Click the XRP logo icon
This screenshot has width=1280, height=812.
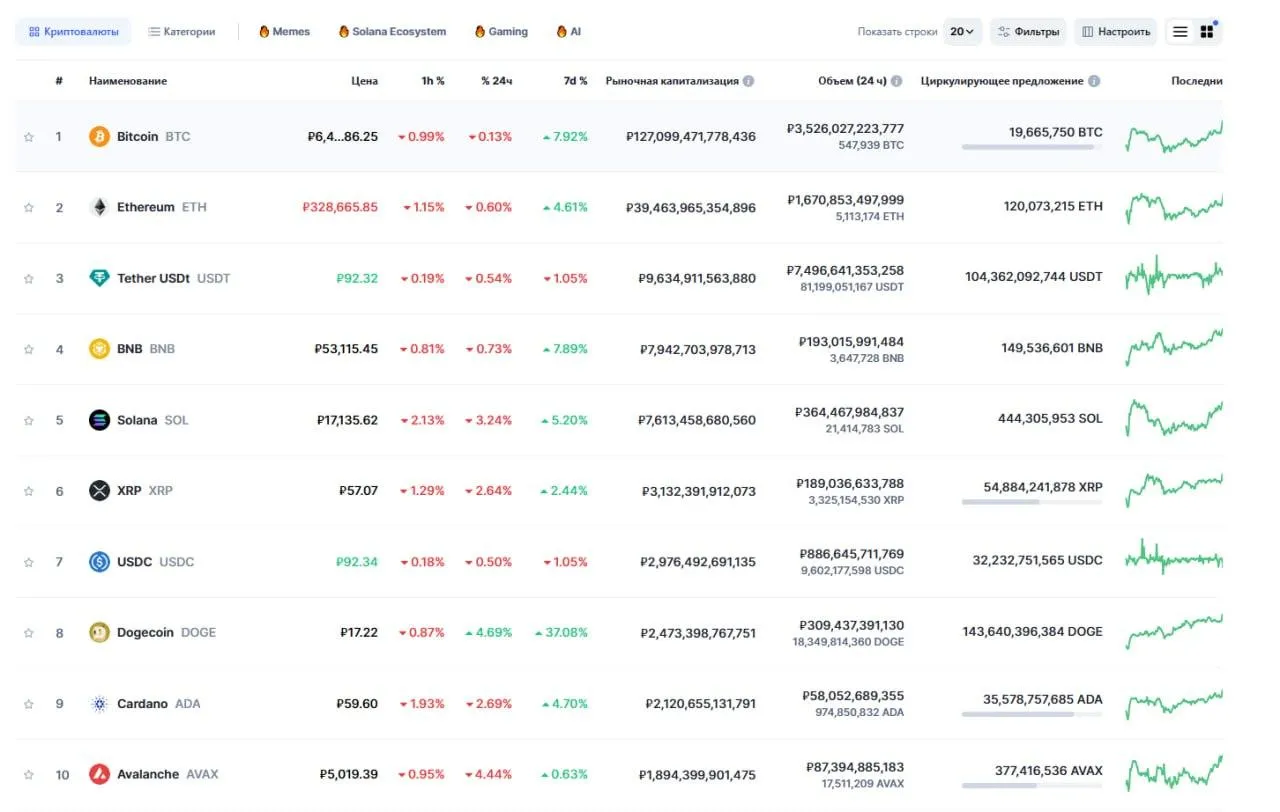point(99,491)
